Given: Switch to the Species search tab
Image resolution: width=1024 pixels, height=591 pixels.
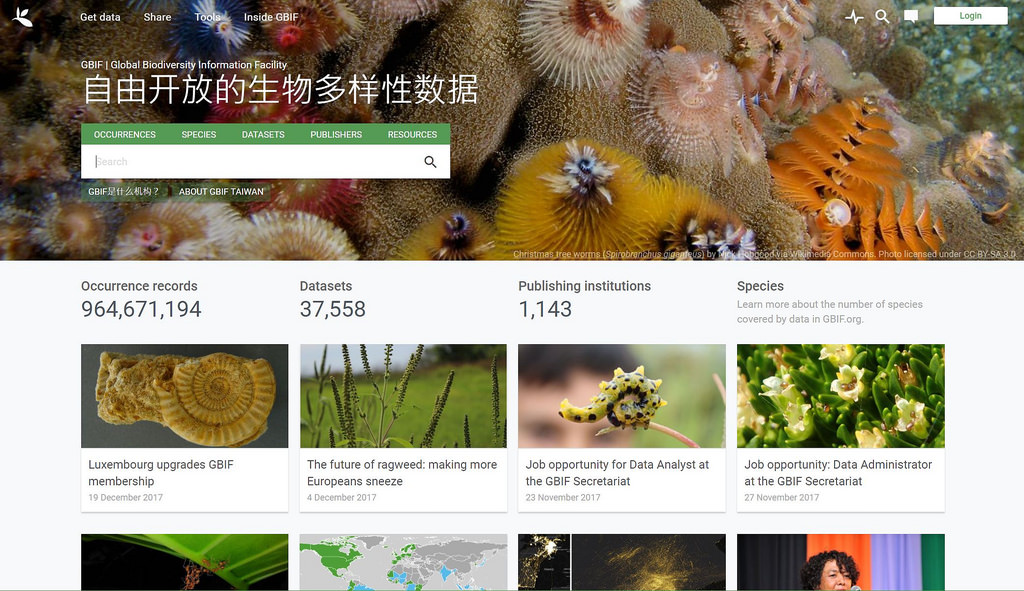Looking at the screenshot, I should (x=199, y=135).
